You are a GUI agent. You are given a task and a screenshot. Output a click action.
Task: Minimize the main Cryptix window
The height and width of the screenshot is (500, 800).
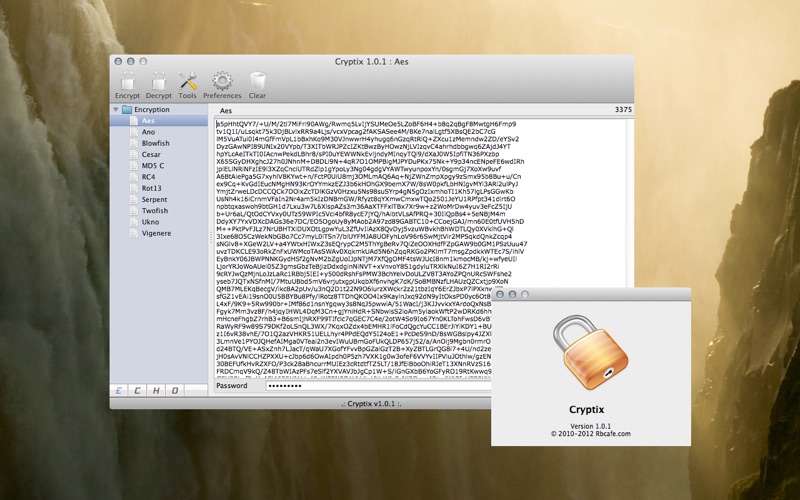point(131,61)
